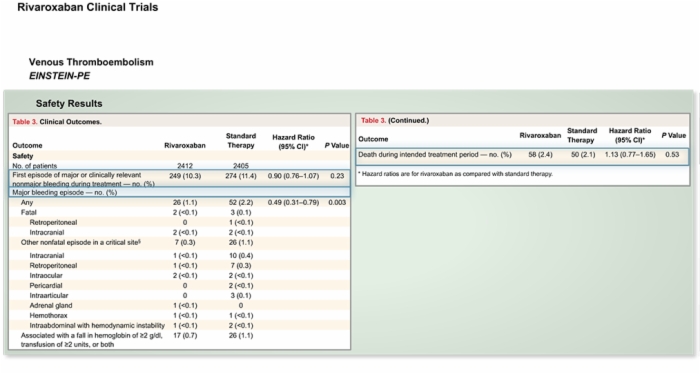Select the 'Intraocular' row label

click(x=46, y=275)
